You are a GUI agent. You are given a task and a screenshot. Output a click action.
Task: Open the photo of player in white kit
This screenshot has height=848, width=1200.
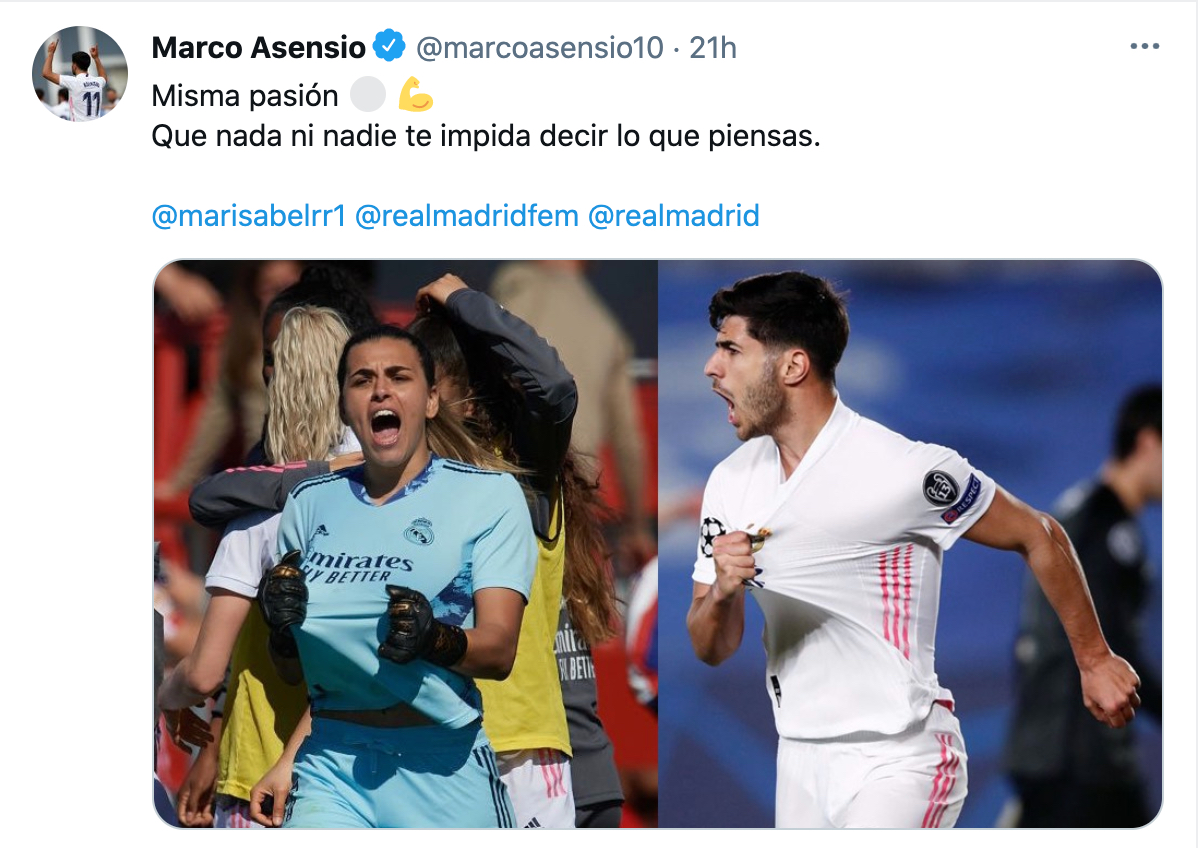click(x=910, y=544)
